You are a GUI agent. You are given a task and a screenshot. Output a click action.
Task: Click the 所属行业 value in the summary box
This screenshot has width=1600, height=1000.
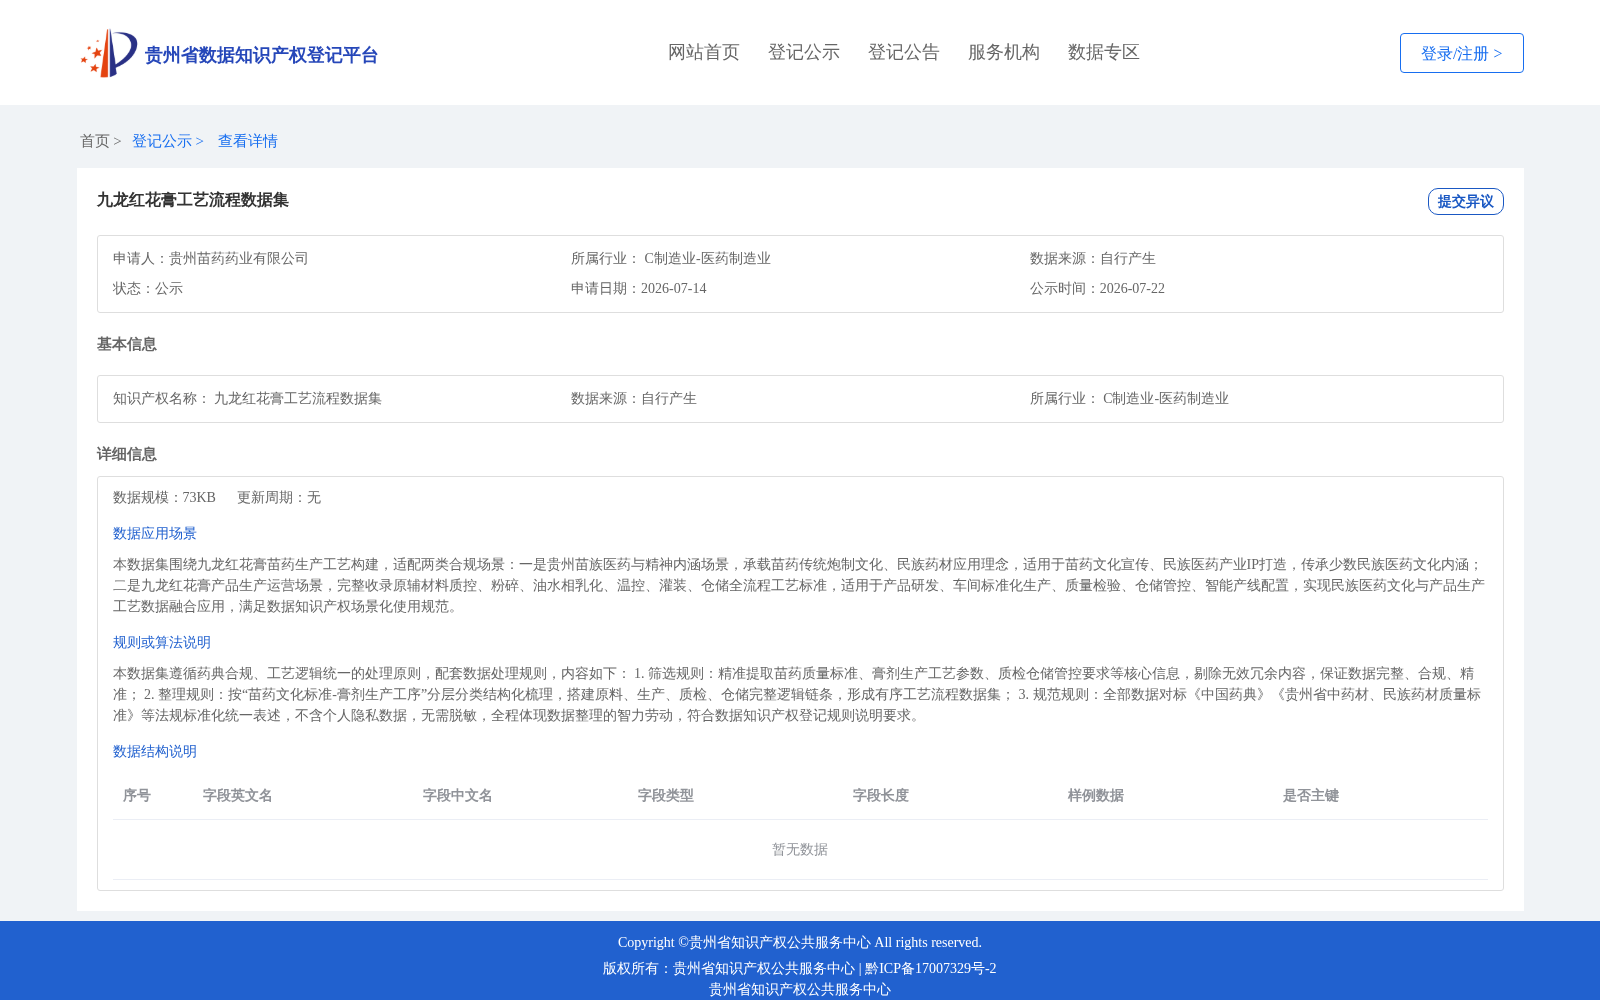coord(707,258)
